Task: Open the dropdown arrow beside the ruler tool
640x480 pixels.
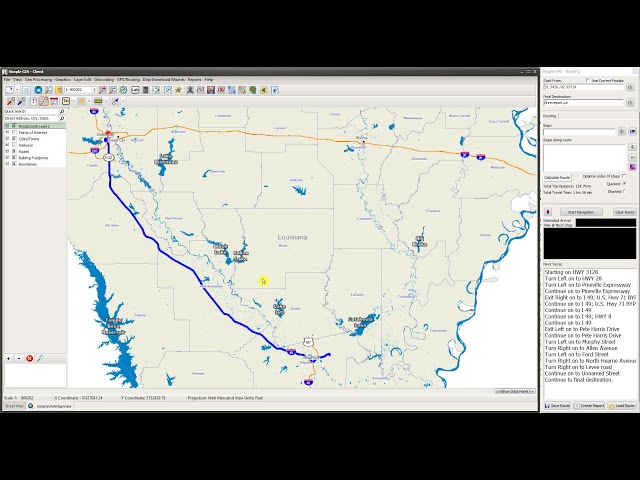Action: 107,101
